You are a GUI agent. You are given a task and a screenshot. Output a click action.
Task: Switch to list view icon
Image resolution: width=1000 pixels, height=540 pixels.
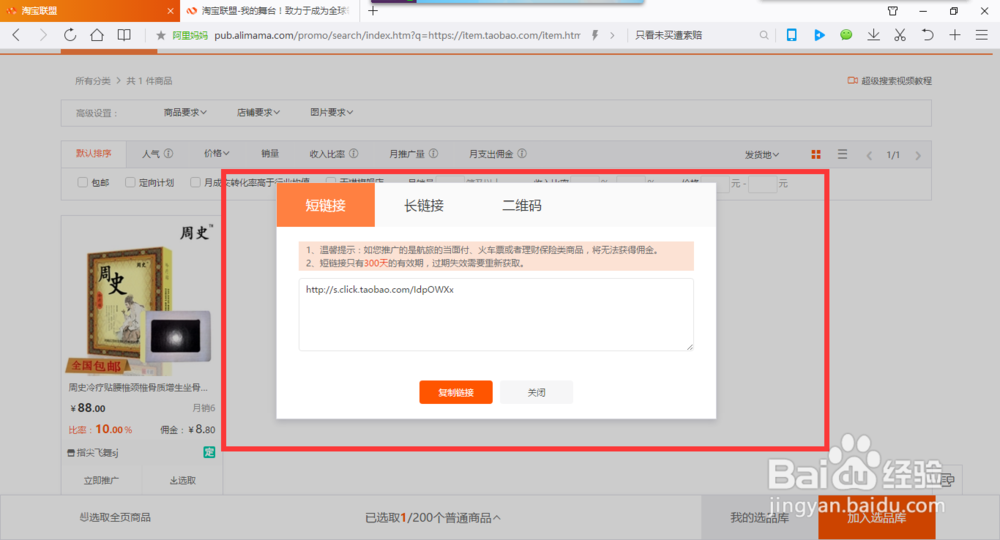point(842,154)
